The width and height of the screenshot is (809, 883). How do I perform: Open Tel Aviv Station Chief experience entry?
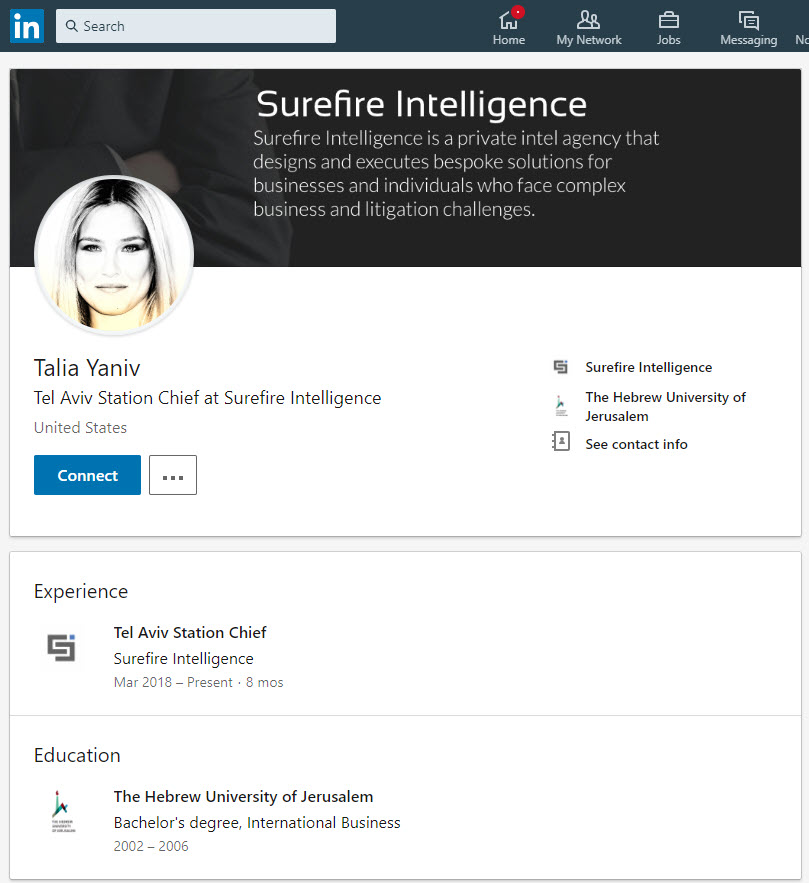coord(190,632)
